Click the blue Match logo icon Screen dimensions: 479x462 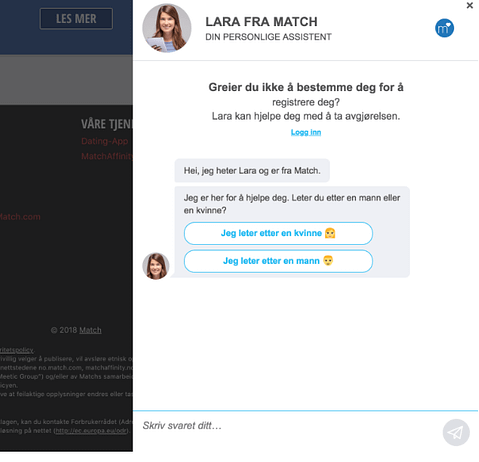click(x=444, y=28)
